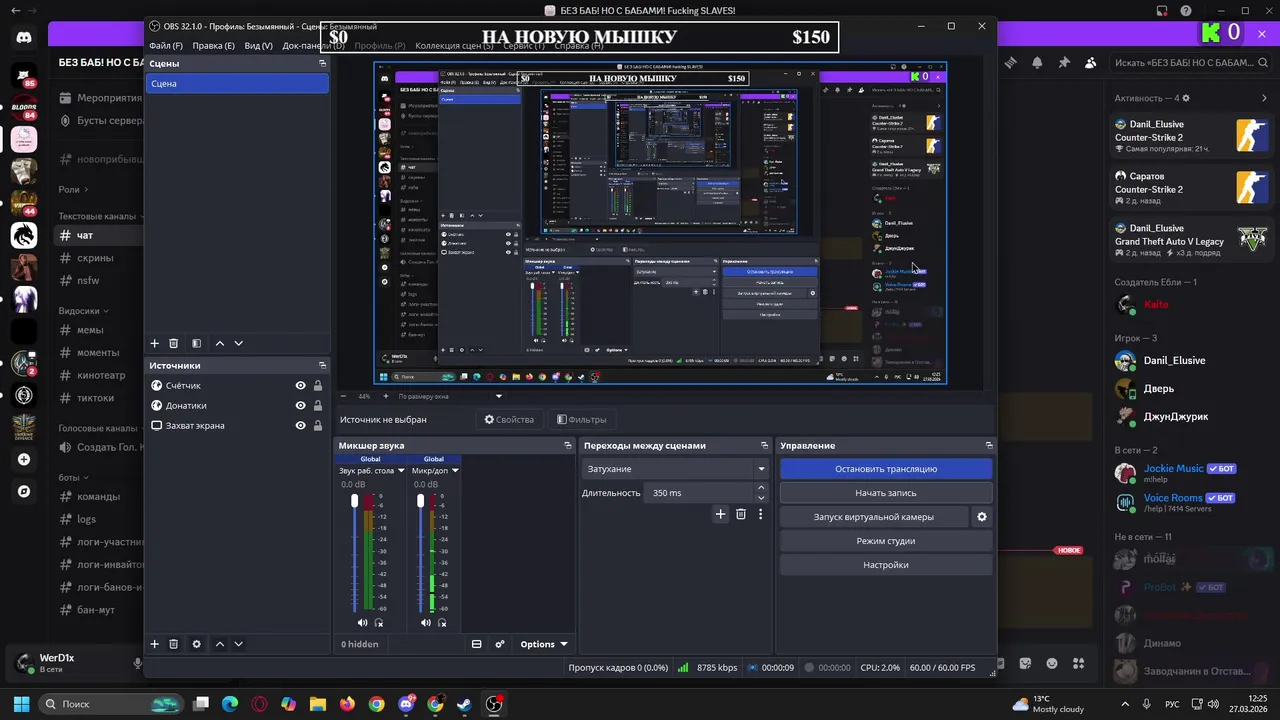This screenshot has height=720, width=1280.
Task: Mute the Звук раб. стола speaker icon
Action: click(x=363, y=622)
